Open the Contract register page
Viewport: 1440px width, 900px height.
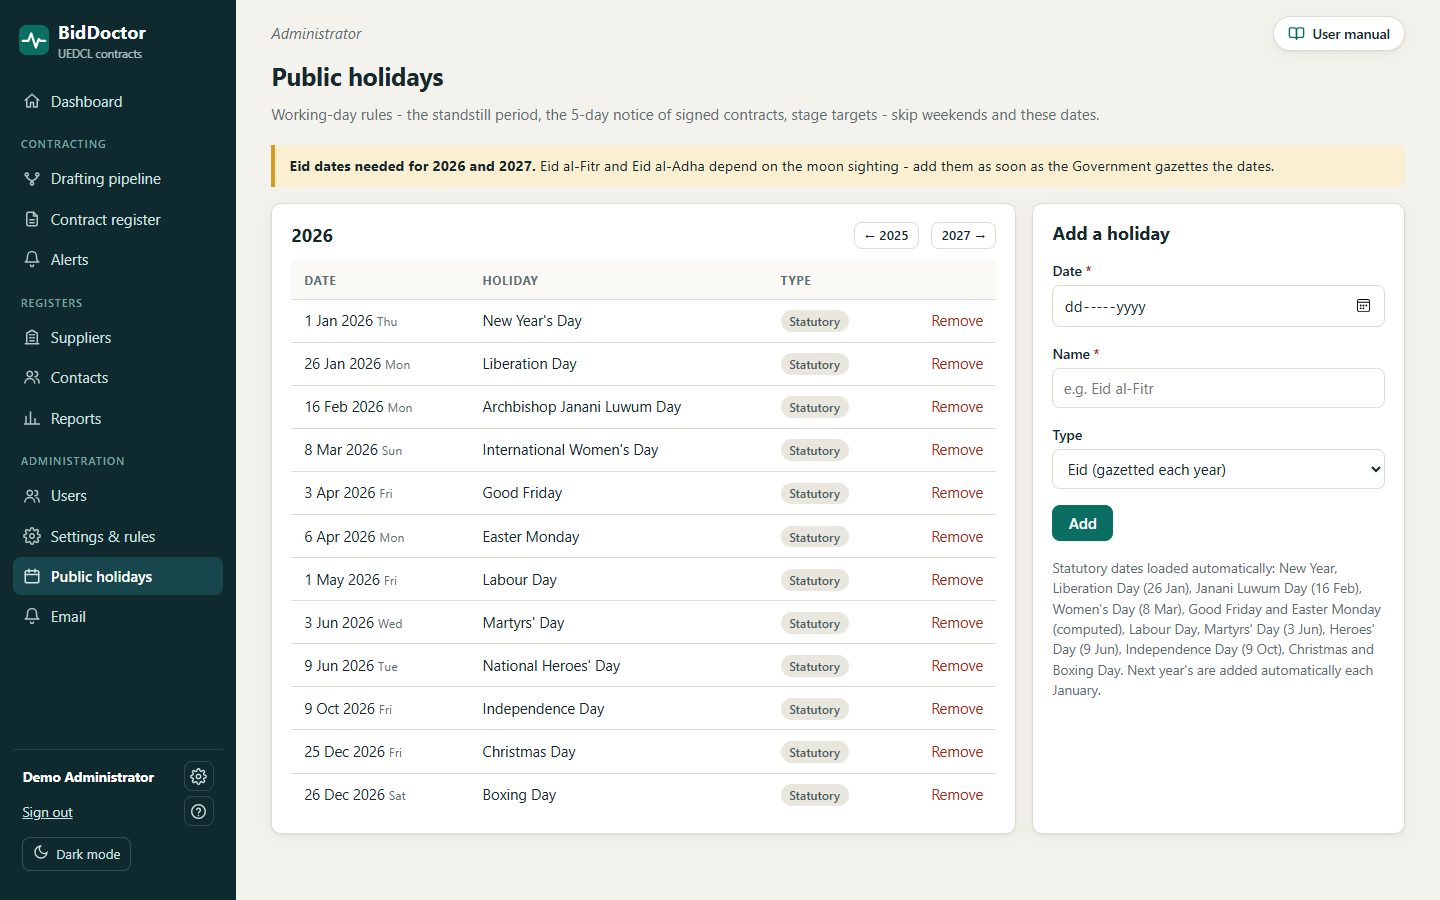coord(118,219)
